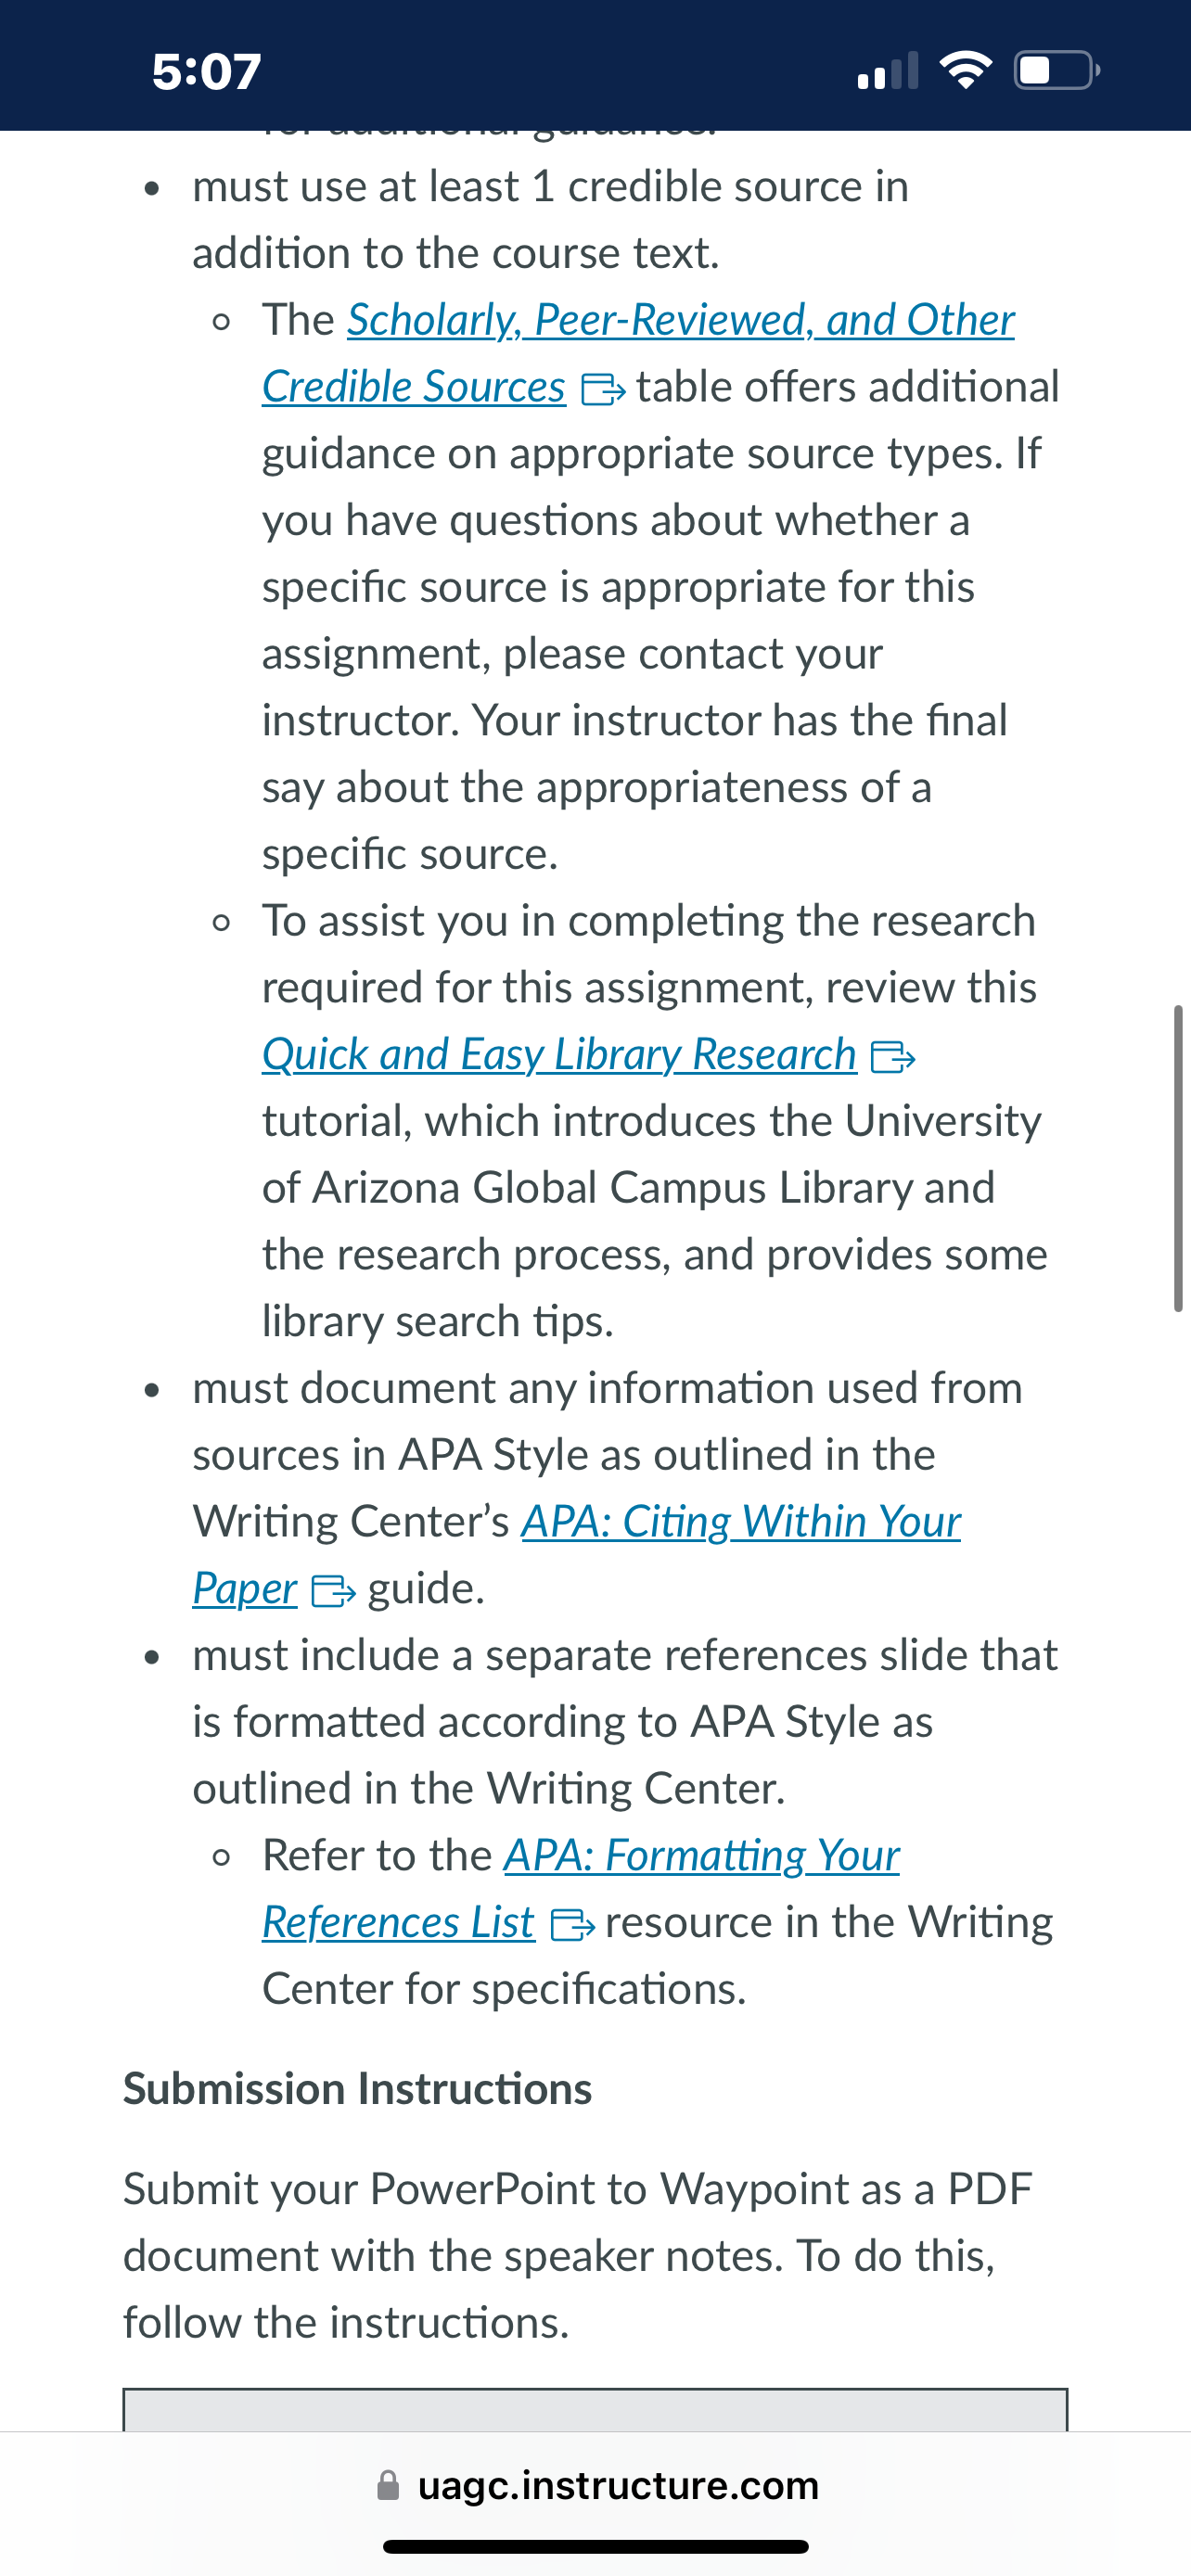Click the Paper link text
1191x2576 pixels.
coord(245,1588)
